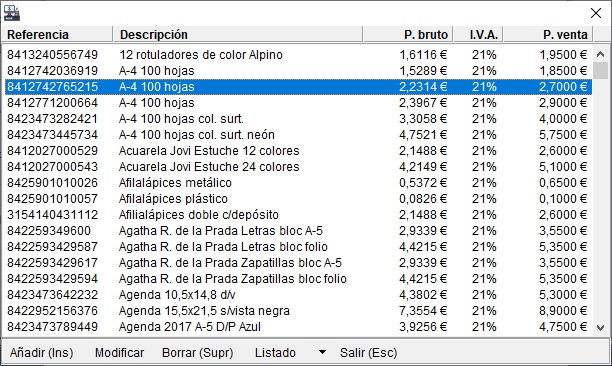Viewport: 612px width, 366px height.
Task: Sort by the Descripción column header
Action: pos(238,34)
